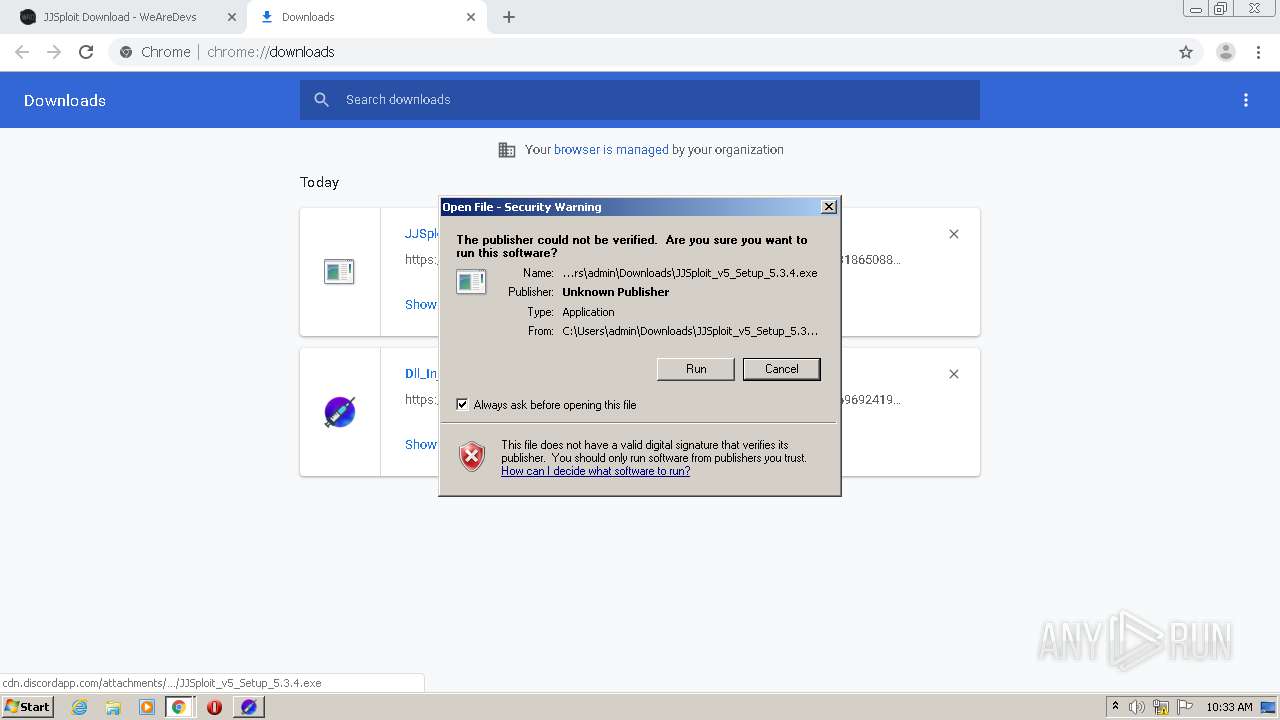Open the Downloads page more actions menu
1280x720 pixels.
pos(1246,100)
